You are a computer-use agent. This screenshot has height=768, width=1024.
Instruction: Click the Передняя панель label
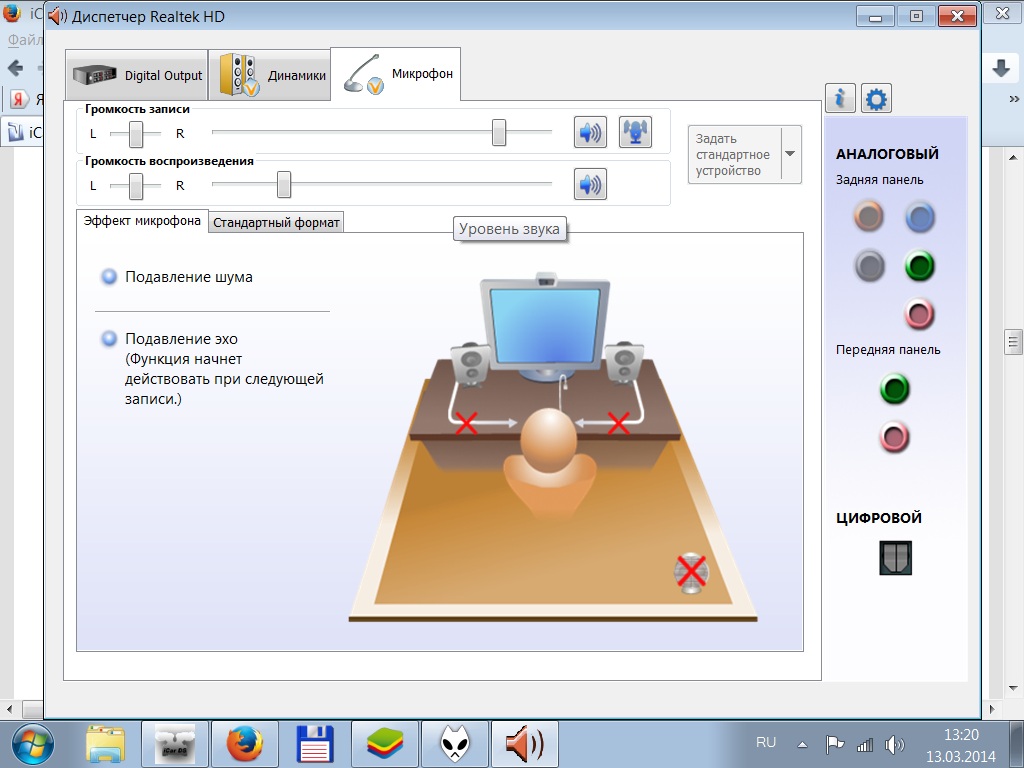click(888, 349)
